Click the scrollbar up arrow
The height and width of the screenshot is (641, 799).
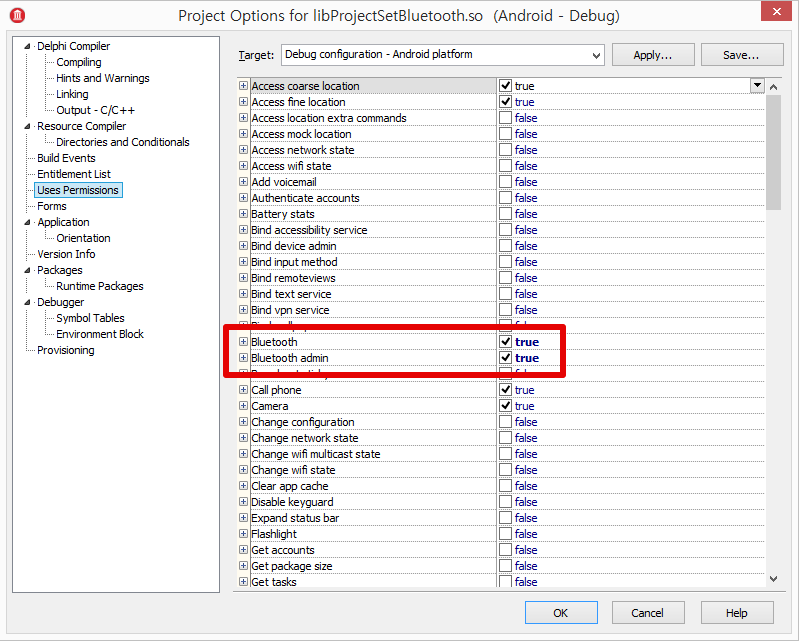tap(774, 87)
